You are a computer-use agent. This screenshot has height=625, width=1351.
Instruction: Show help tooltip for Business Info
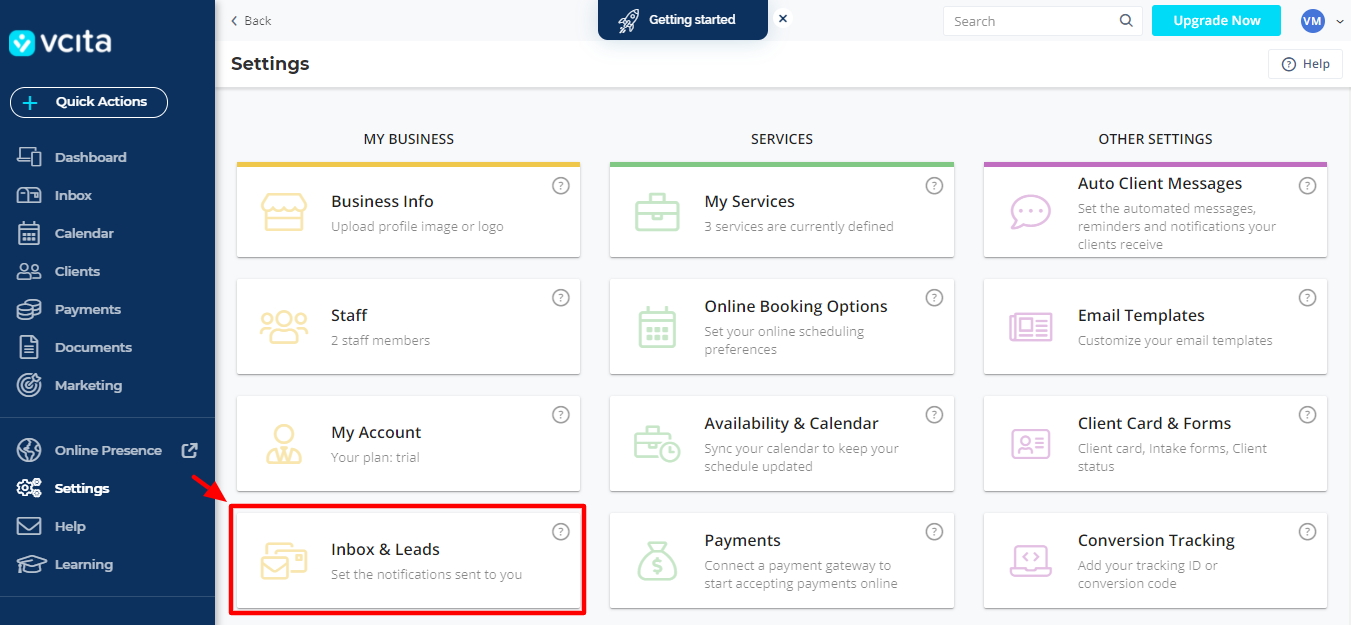[x=561, y=186]
